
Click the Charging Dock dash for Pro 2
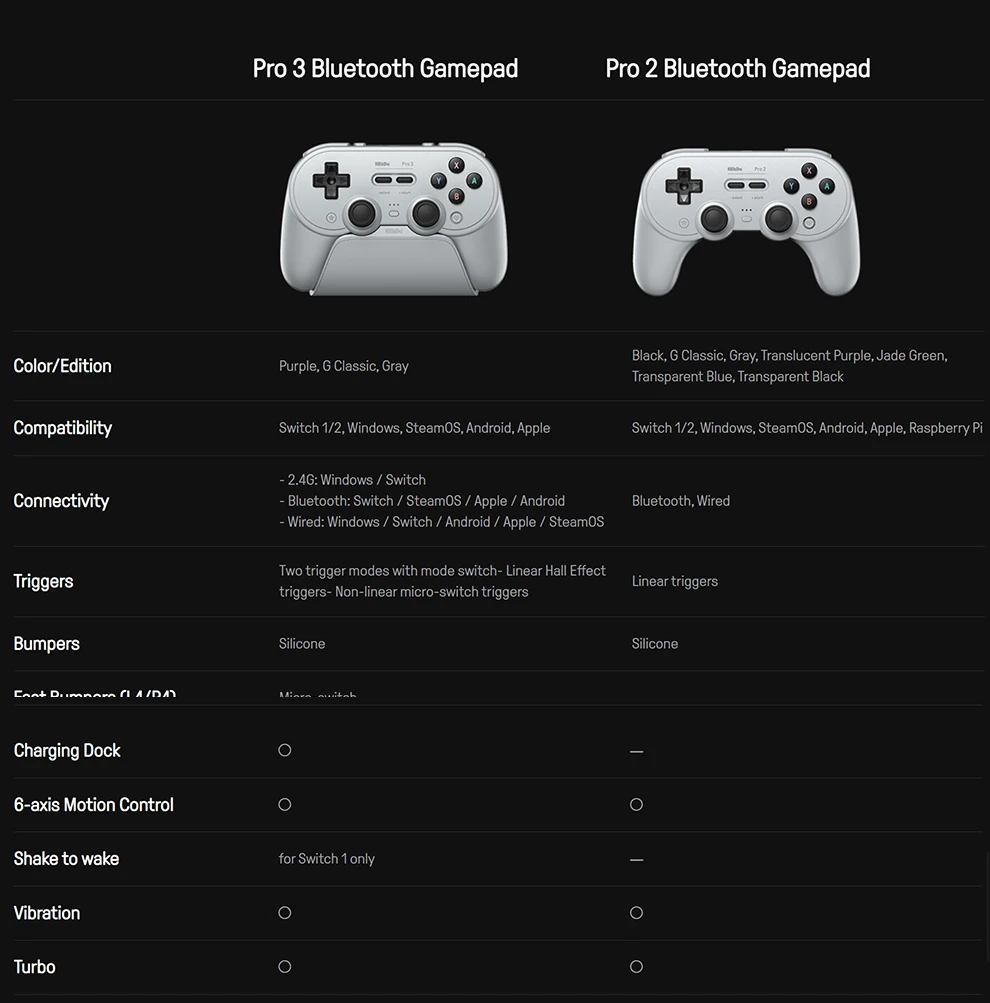(636, 752)
